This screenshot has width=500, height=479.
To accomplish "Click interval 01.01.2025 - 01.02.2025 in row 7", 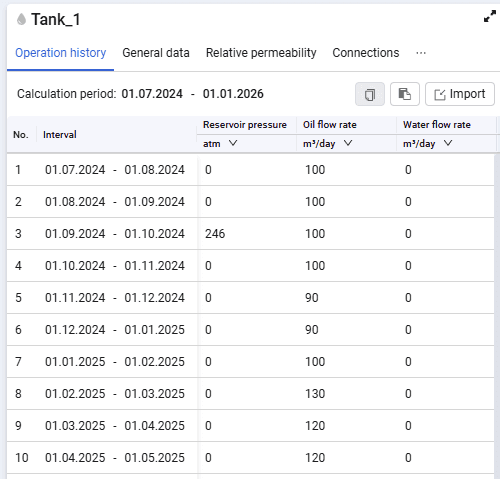I will pyautogui.click(x=115, y=362).
